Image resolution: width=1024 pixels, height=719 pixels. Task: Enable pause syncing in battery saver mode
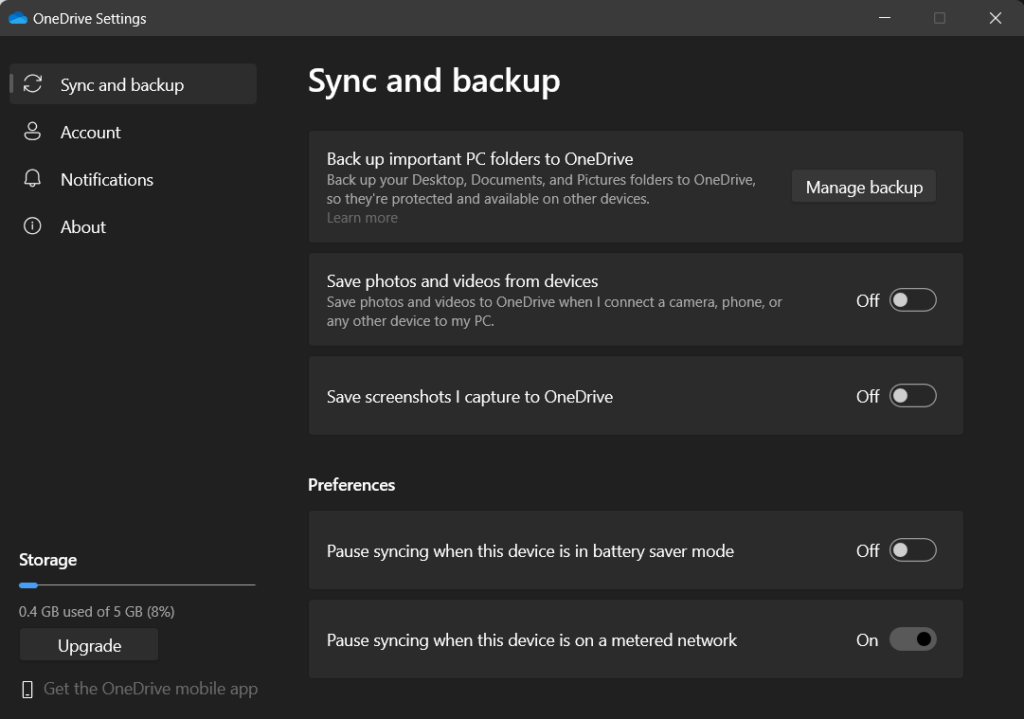[912, 550]
